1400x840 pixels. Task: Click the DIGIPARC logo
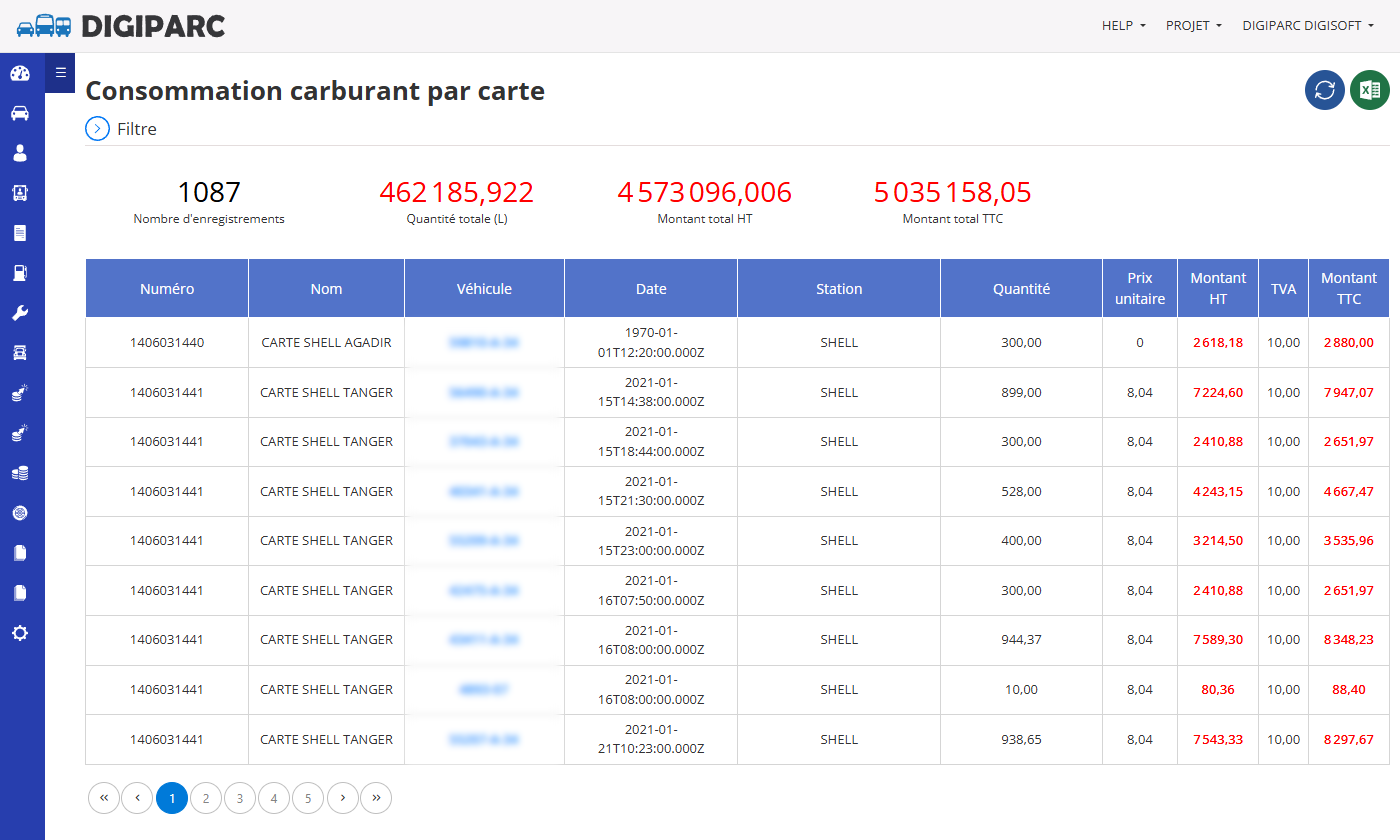(121, 26)
